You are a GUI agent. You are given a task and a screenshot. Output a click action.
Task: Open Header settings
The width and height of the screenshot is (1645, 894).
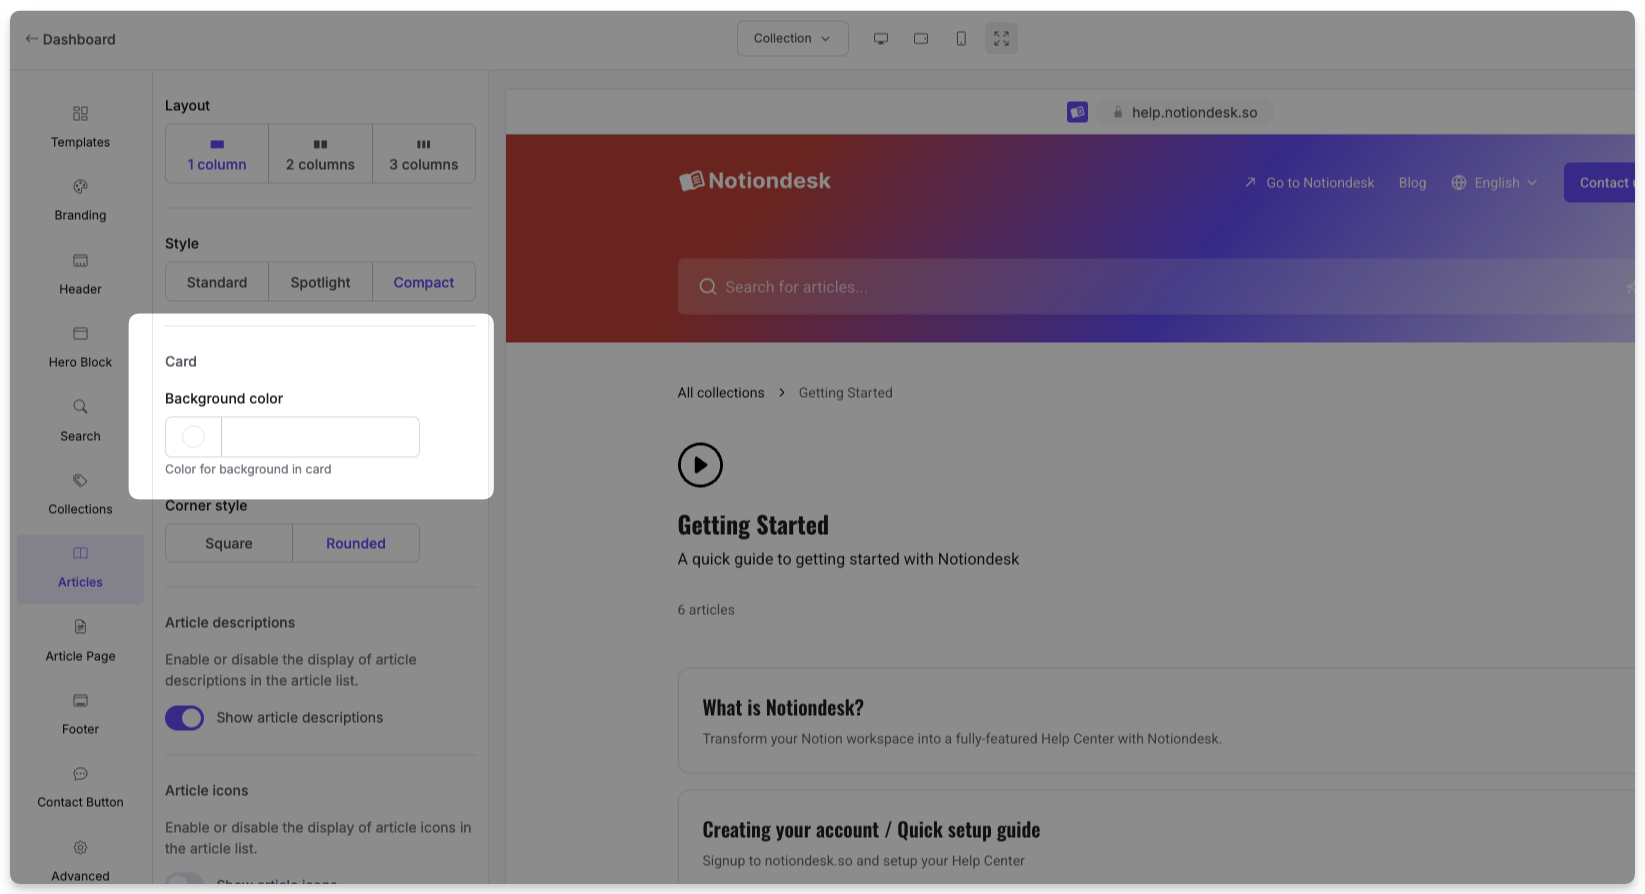tap(80, 274)
